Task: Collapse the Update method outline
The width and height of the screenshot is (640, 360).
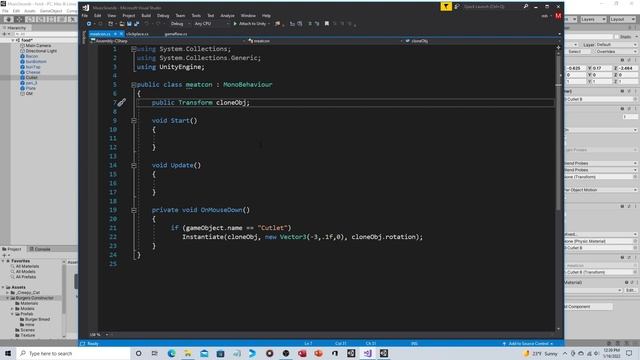Action: point(133,165)
